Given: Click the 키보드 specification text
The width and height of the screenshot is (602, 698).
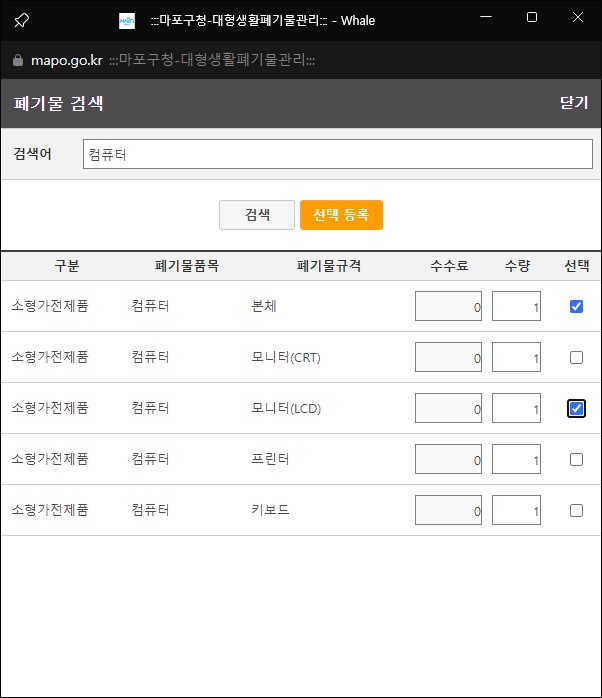Looking at the screenshot, I should coord(270,510).
